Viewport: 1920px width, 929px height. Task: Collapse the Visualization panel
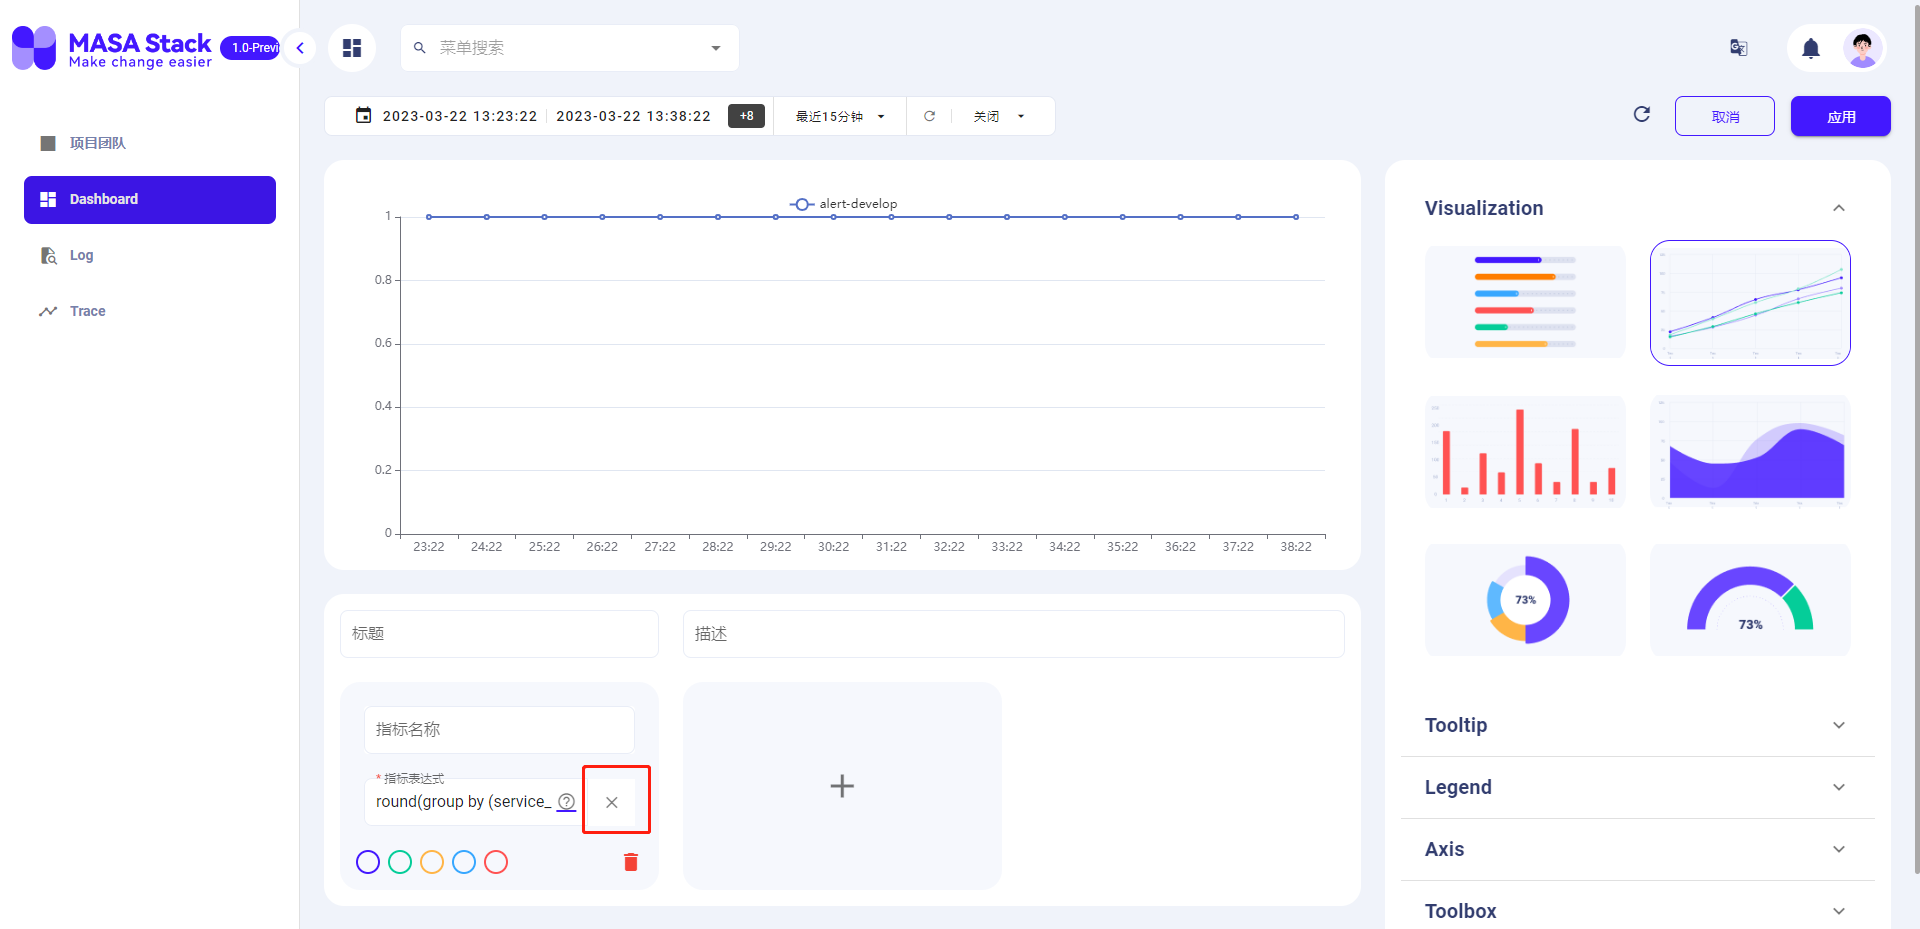pos(1839,207)
